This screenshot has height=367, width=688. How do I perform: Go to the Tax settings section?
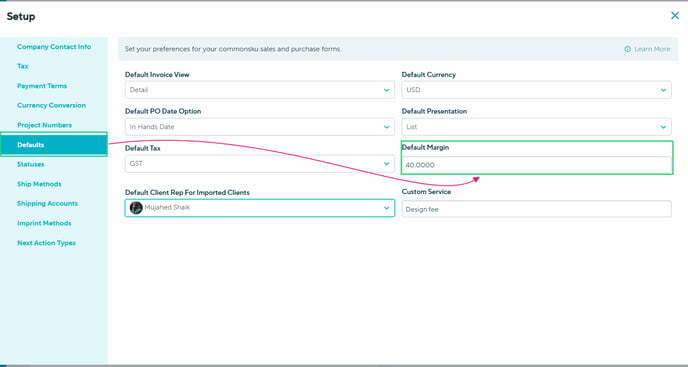(23, 66)
